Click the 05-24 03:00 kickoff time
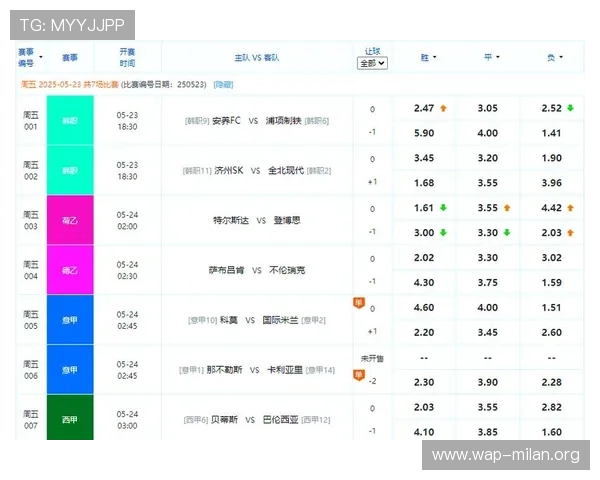Screen dimensions: 600x480 tap(127, 420)
